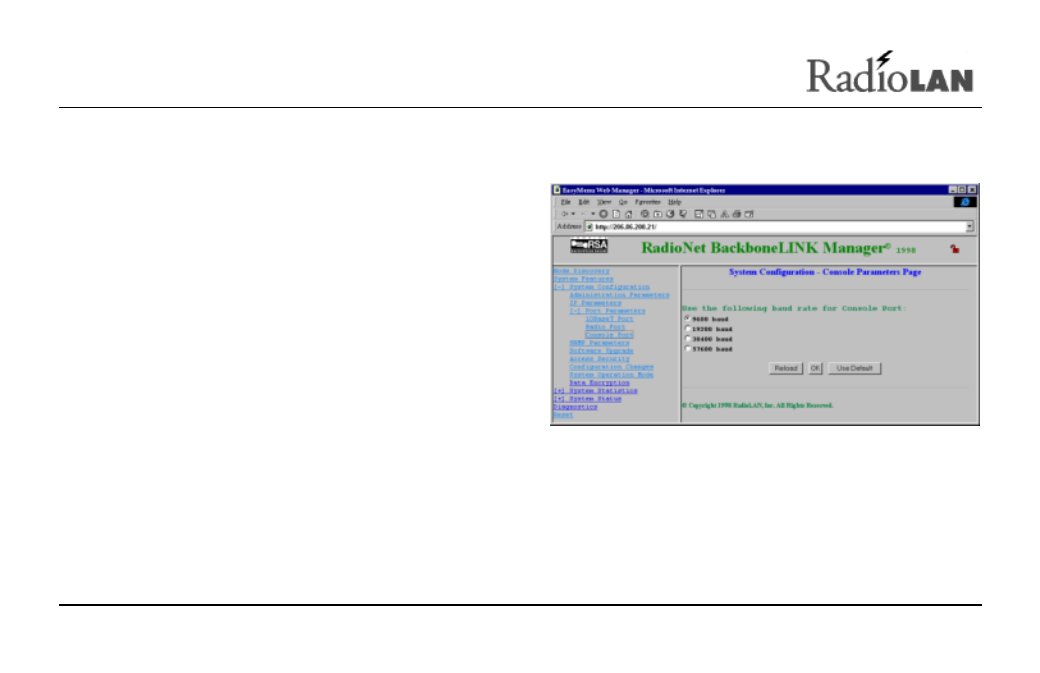This screenshot has height=673, width=1040.
Task: Open the Back button history dropdown arrow
Action: pyautogui.click(x=573, y=214)
